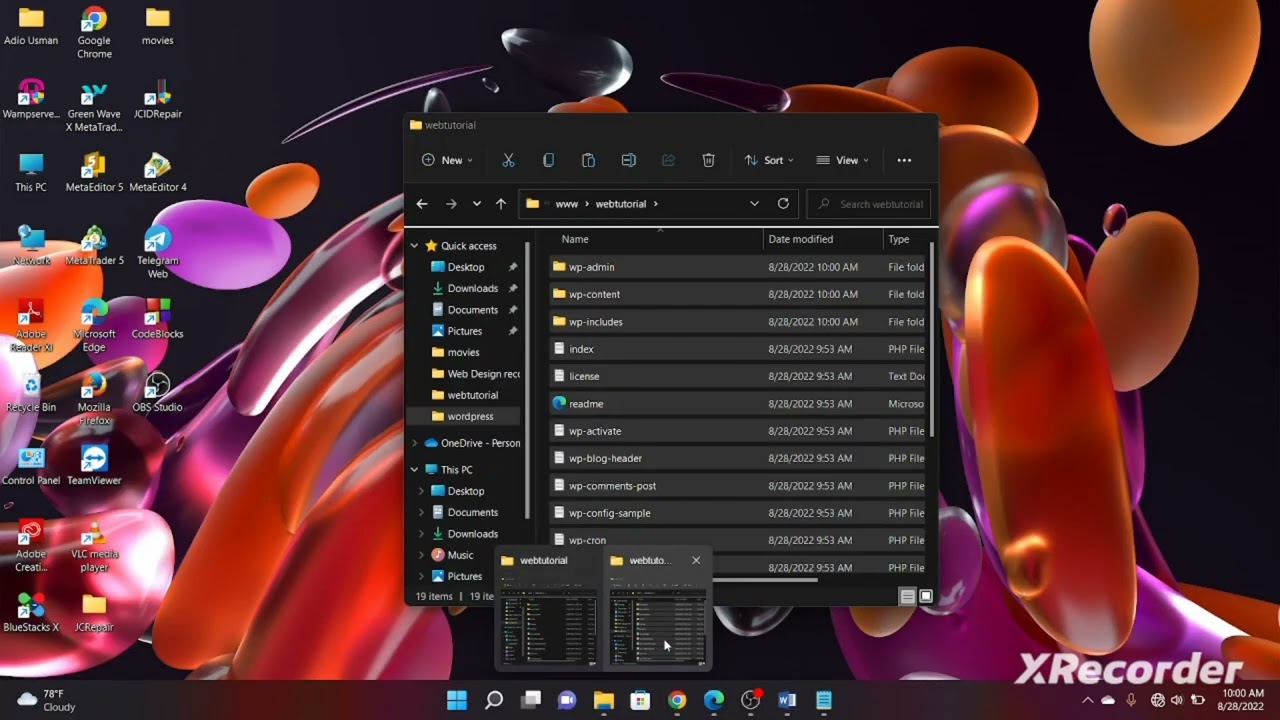Go up one folder level arrow
Viewport: 1280px width, 720px height.
pyautogui.click(x=501, y=204)
